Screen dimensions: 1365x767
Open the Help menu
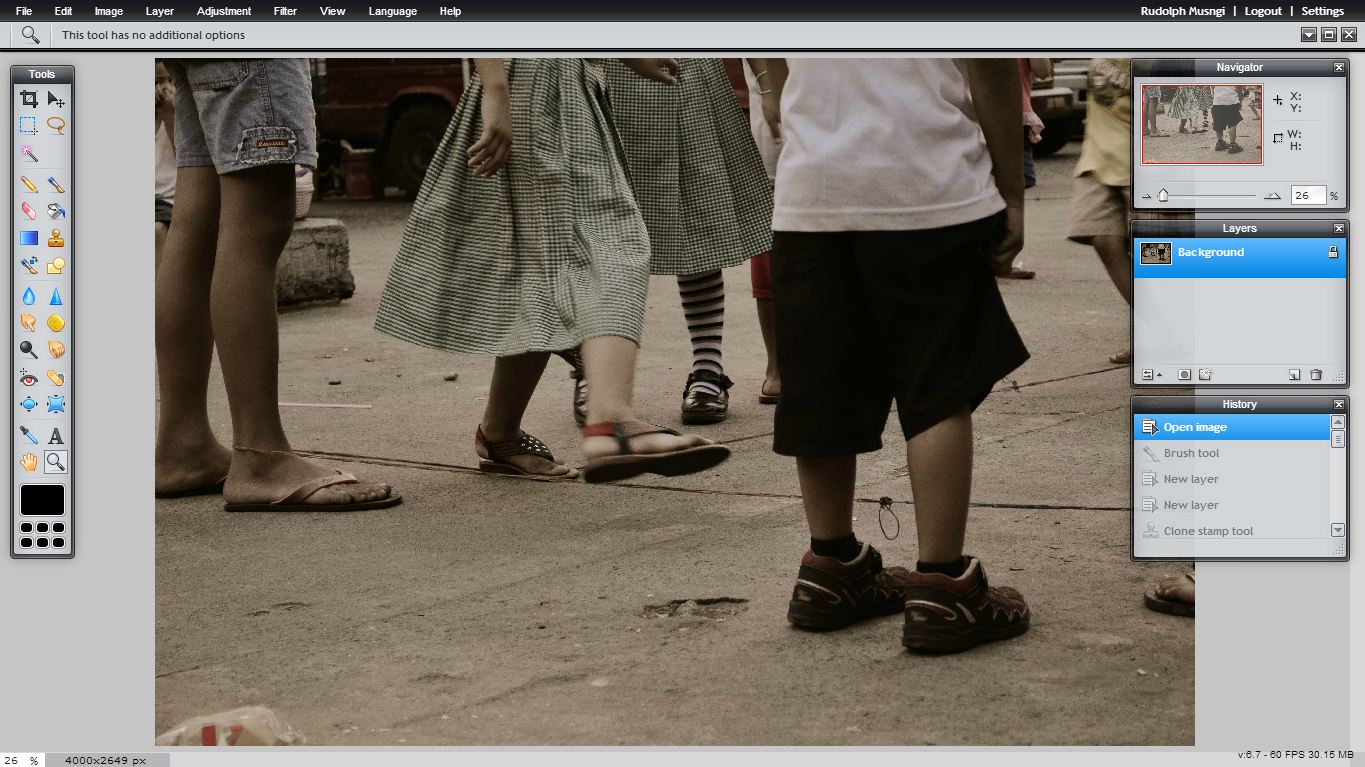450,11
